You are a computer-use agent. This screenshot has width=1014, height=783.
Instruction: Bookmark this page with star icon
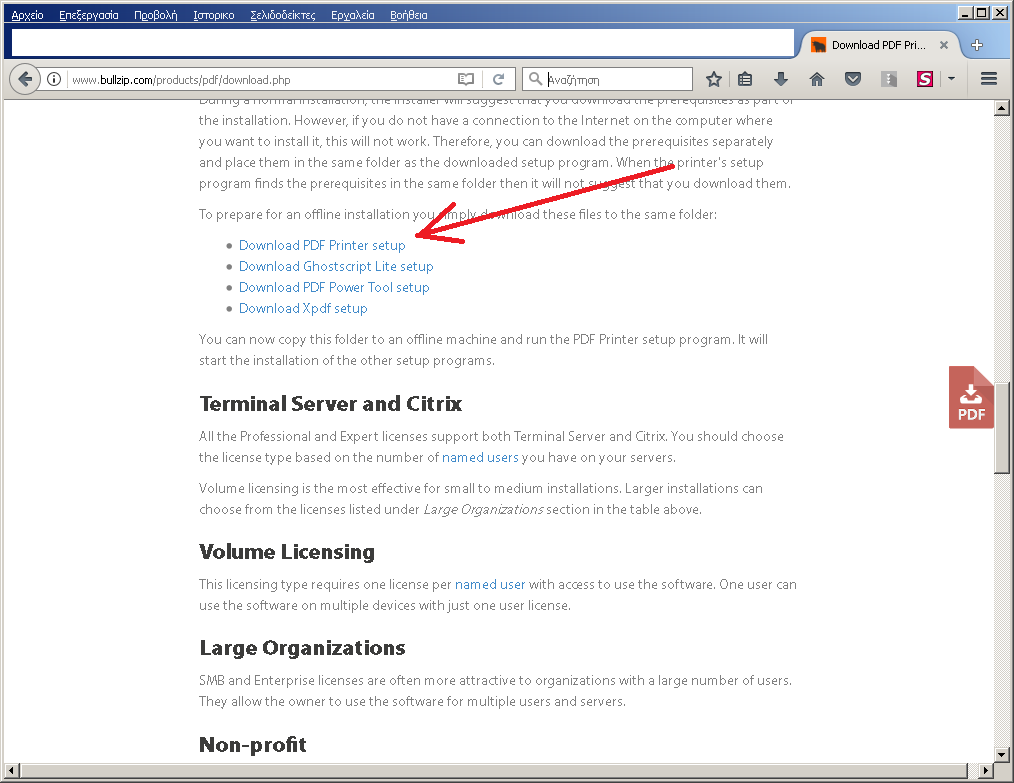(x=714, y=79)
